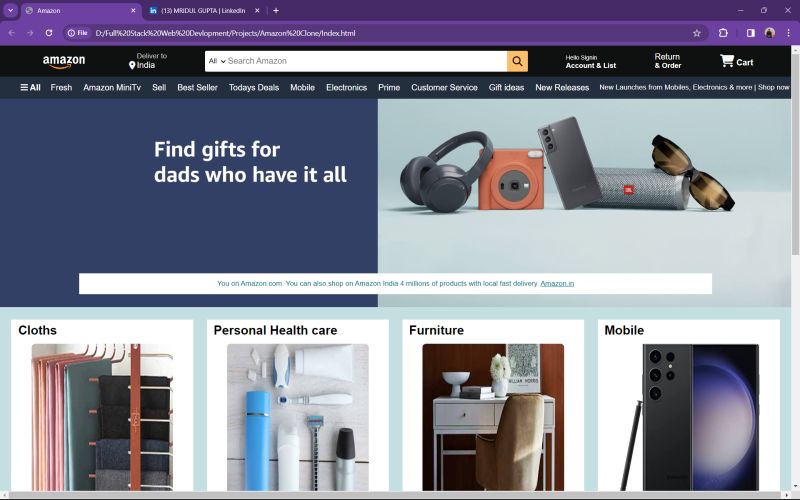Open the browser extensions puzzle icon

(723, 33)
